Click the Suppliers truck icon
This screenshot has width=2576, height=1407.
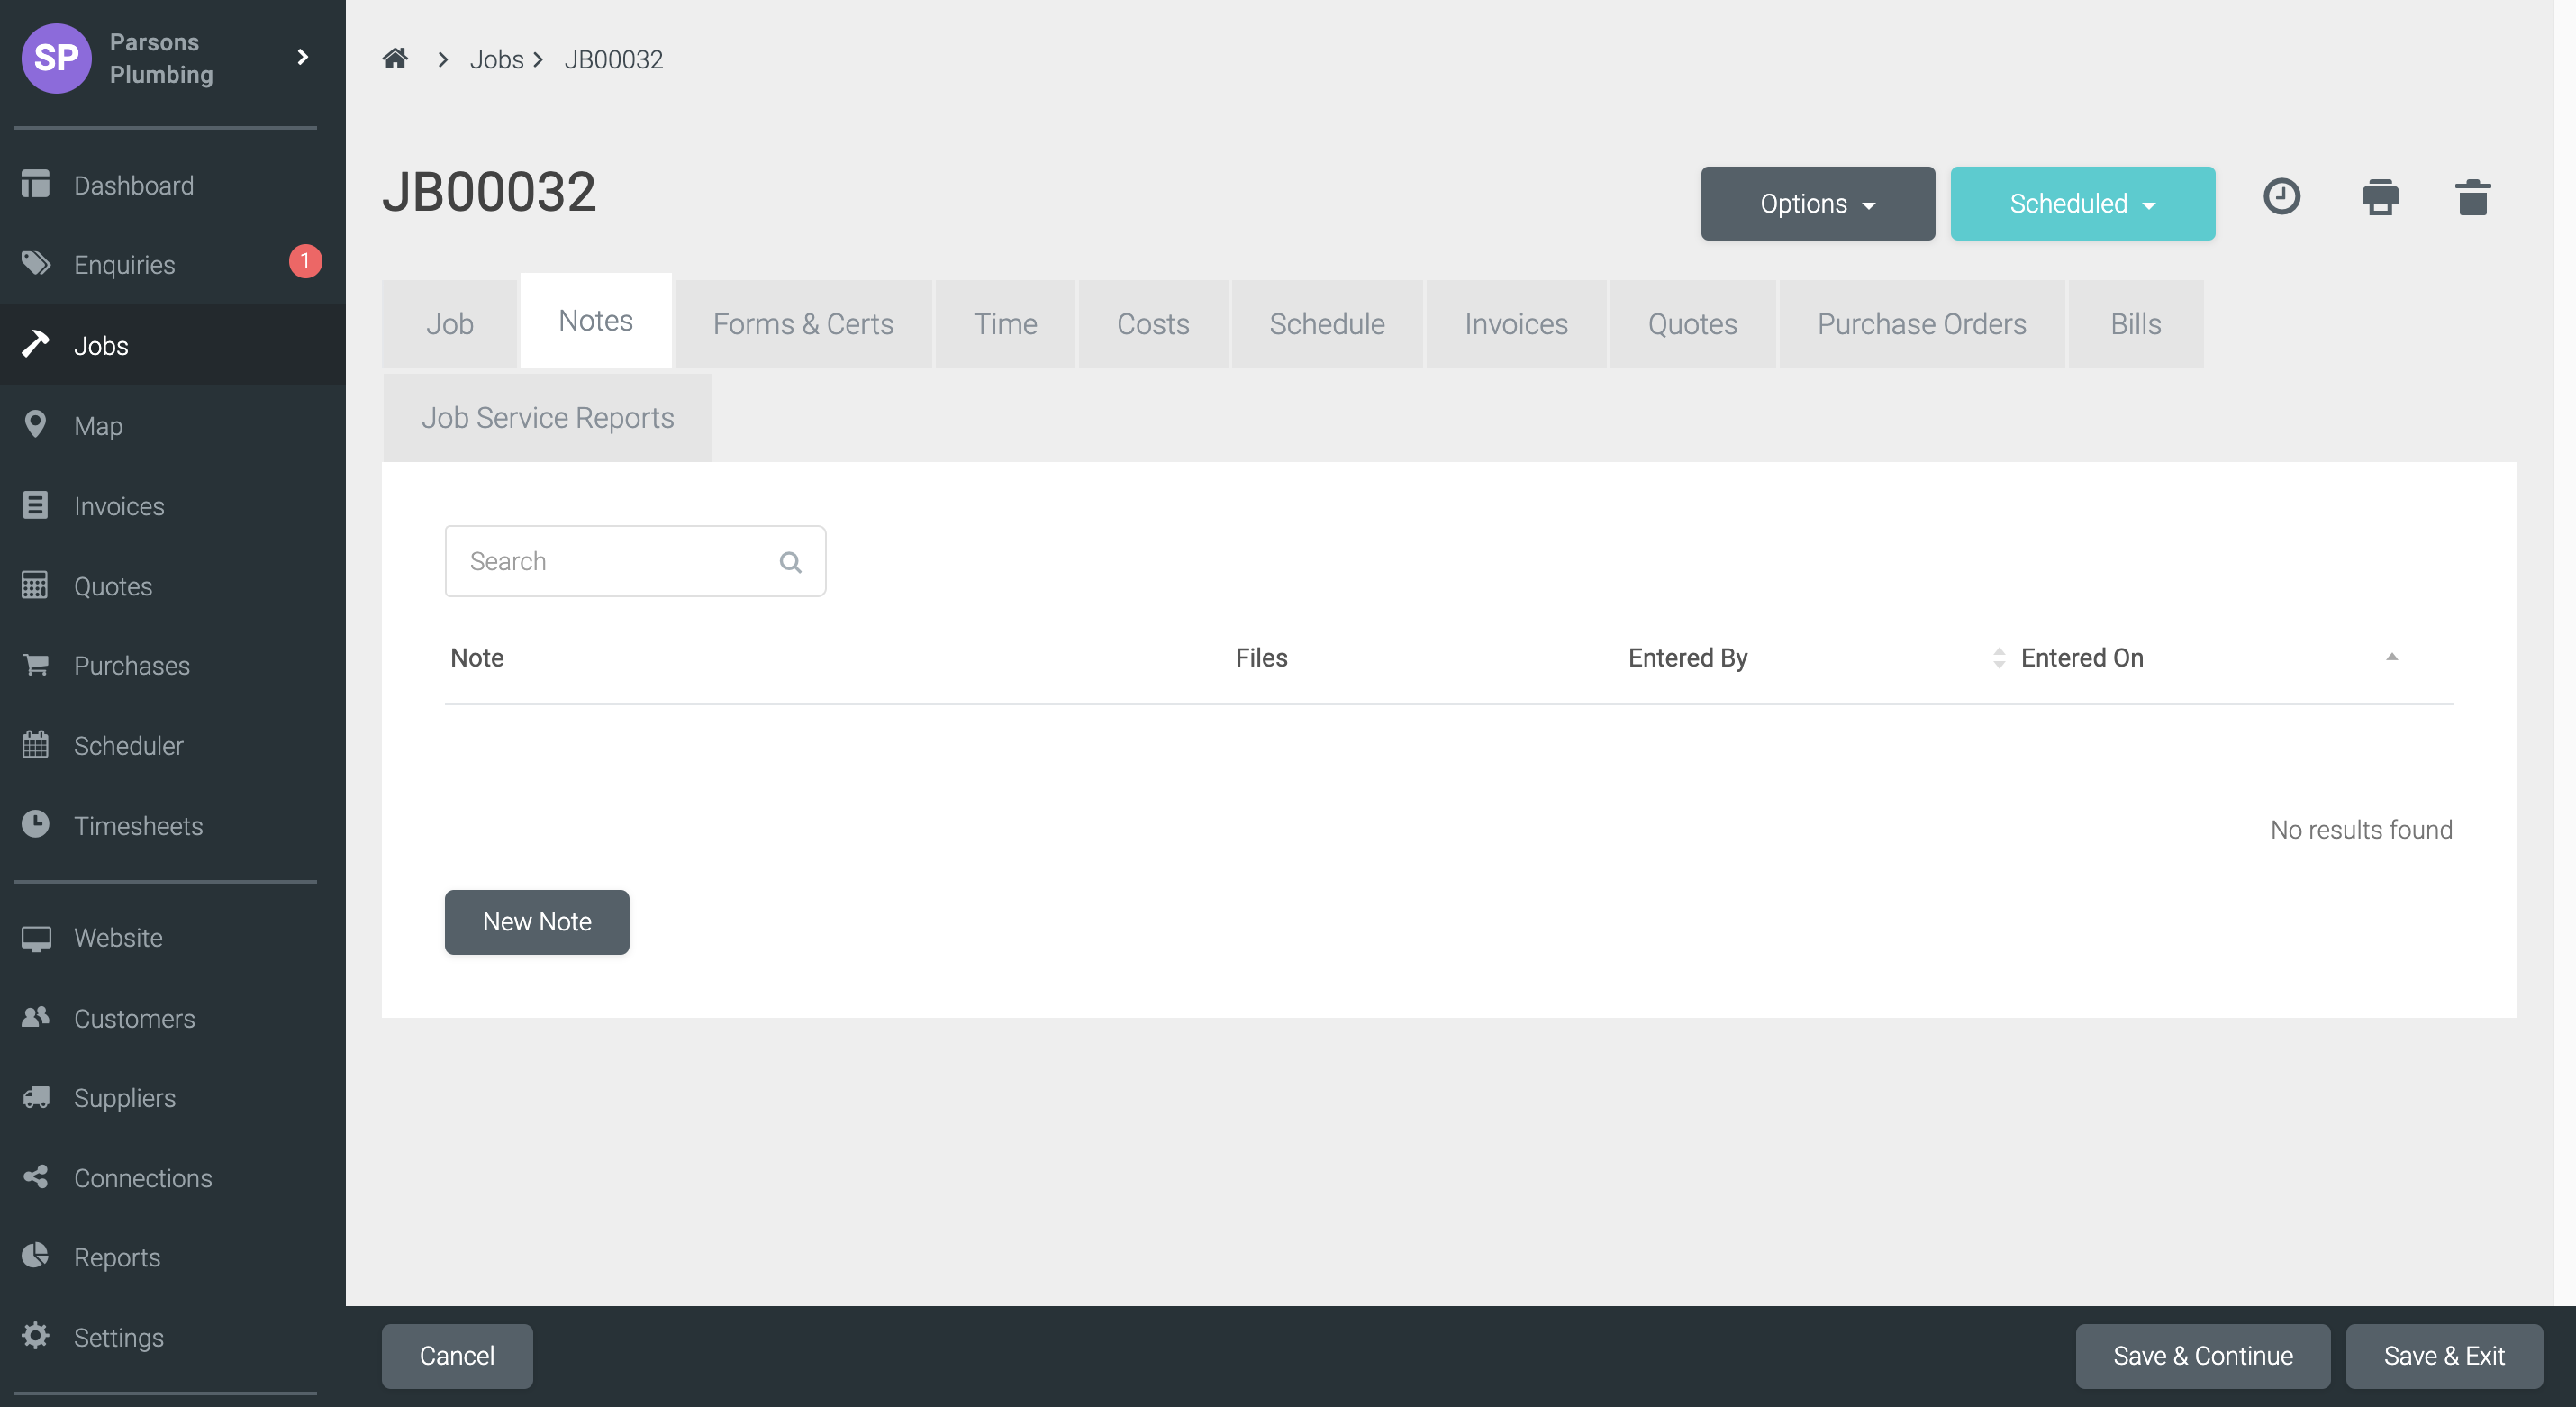point(36,1097)
